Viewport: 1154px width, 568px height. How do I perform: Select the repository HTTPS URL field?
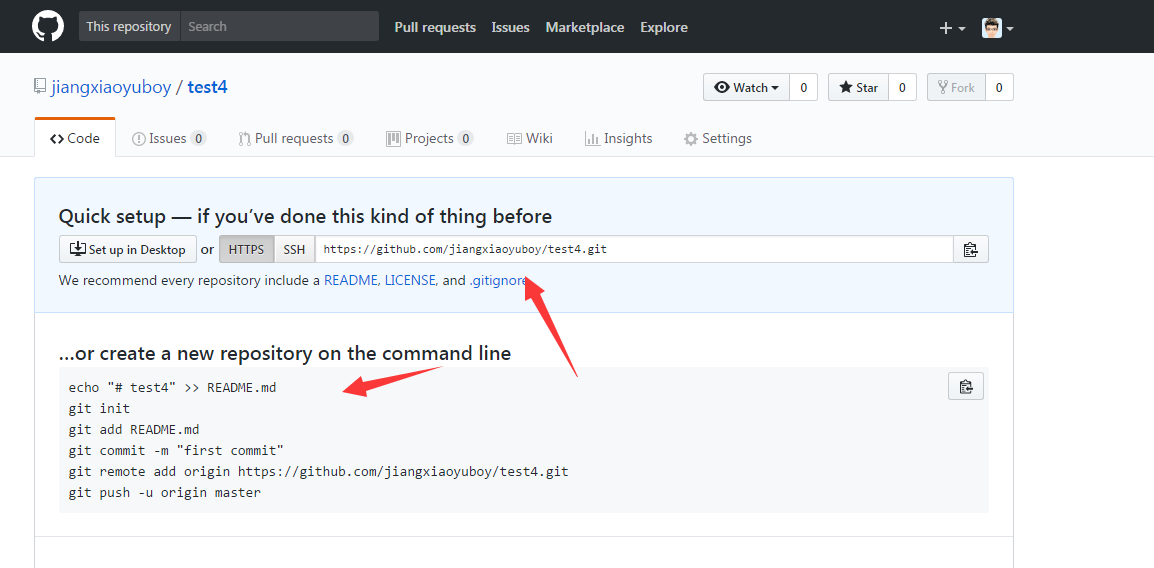(x=634, y=249)
